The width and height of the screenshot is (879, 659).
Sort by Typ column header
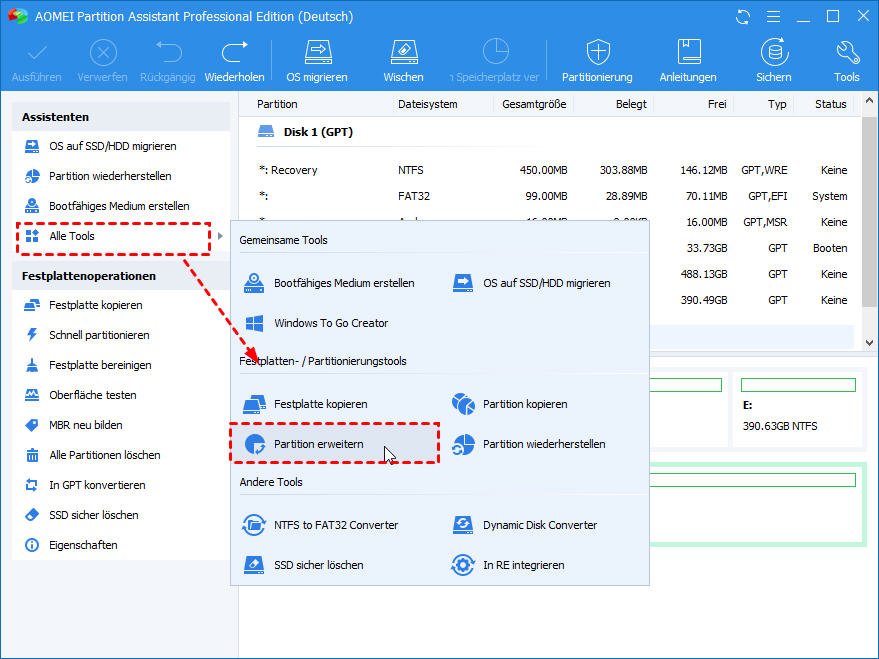coord(777,104)
